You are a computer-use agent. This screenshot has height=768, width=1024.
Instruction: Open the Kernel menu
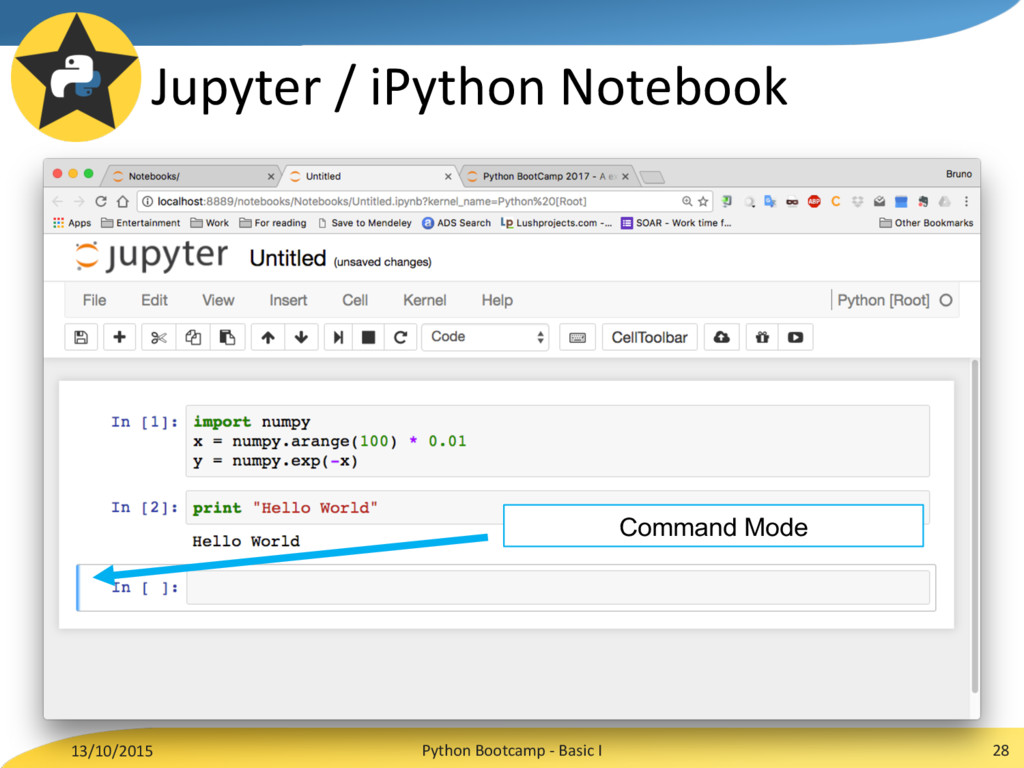click(x=424, y=300)
